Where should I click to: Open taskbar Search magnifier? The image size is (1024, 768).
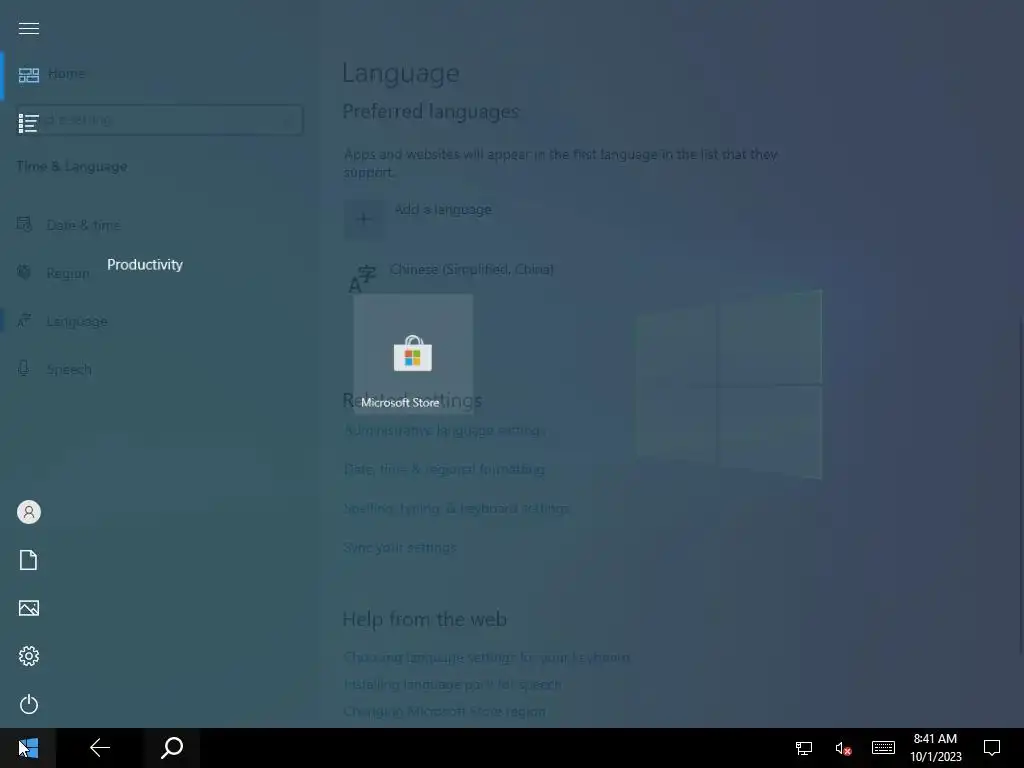[x=172, y=748]
